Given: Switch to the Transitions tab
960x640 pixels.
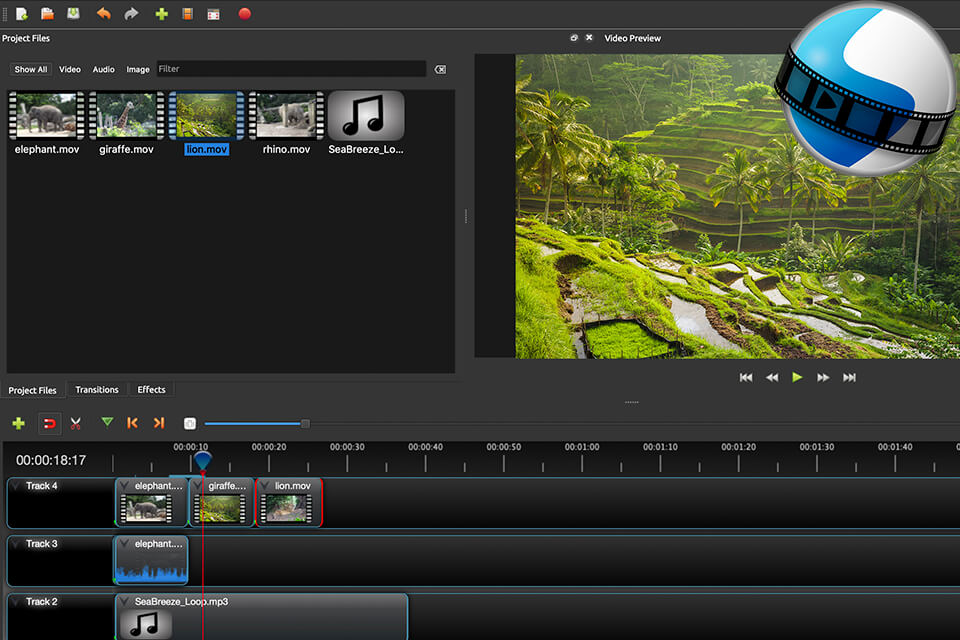Looking at the screenshot, I should pyautogui.click(x=96, y=389).
